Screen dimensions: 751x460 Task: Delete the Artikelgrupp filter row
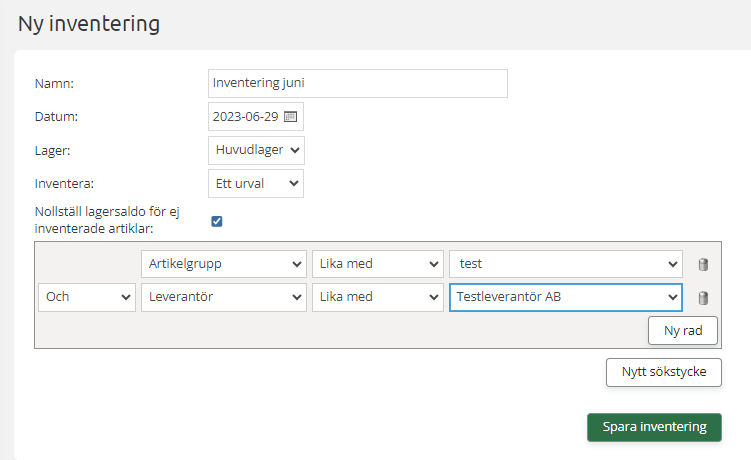click(x=703, y=265)
